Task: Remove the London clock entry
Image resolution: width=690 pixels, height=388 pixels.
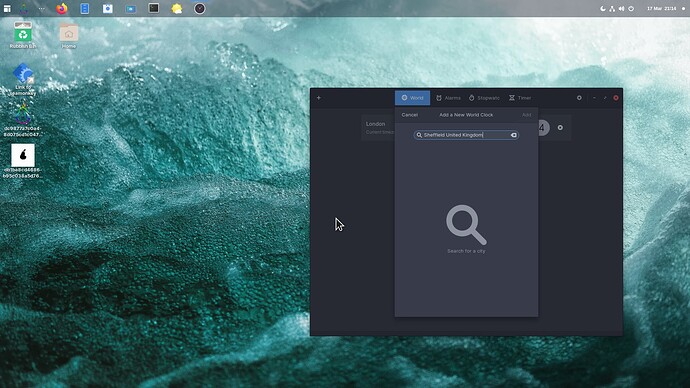Action: [560, 128]
